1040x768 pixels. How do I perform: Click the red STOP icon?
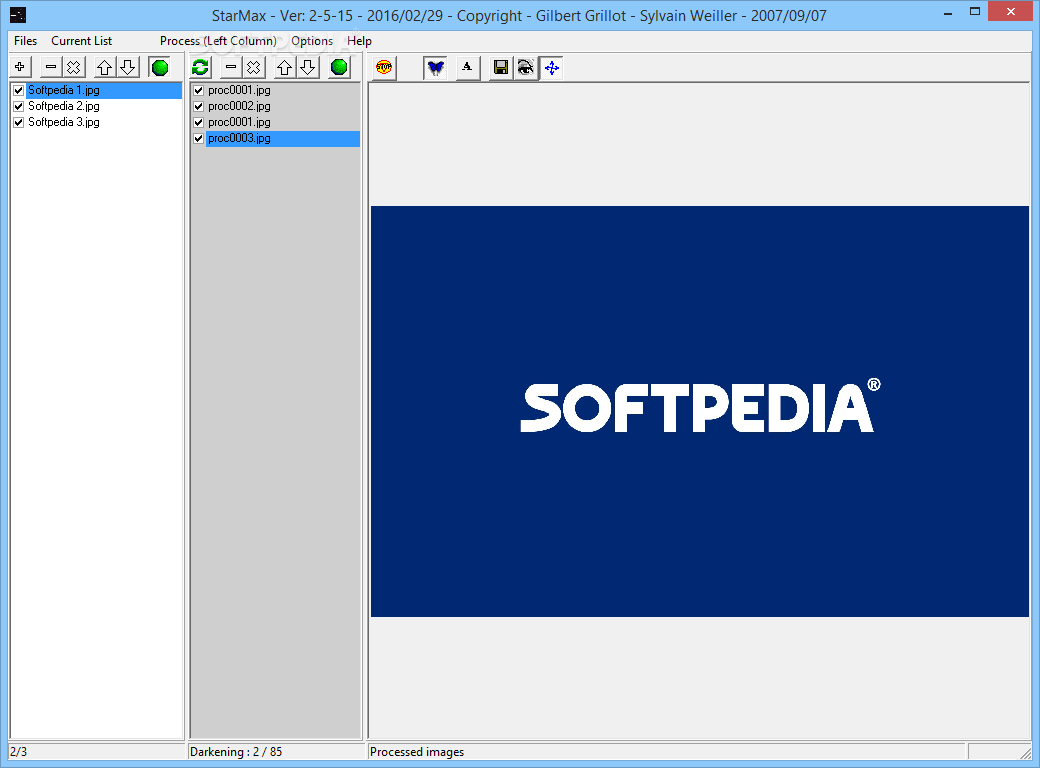(384, 67)
